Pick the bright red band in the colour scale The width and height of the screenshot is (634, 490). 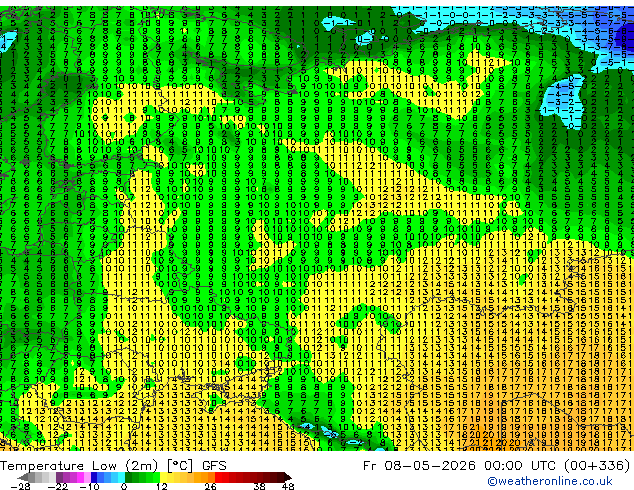click(218, 477)
